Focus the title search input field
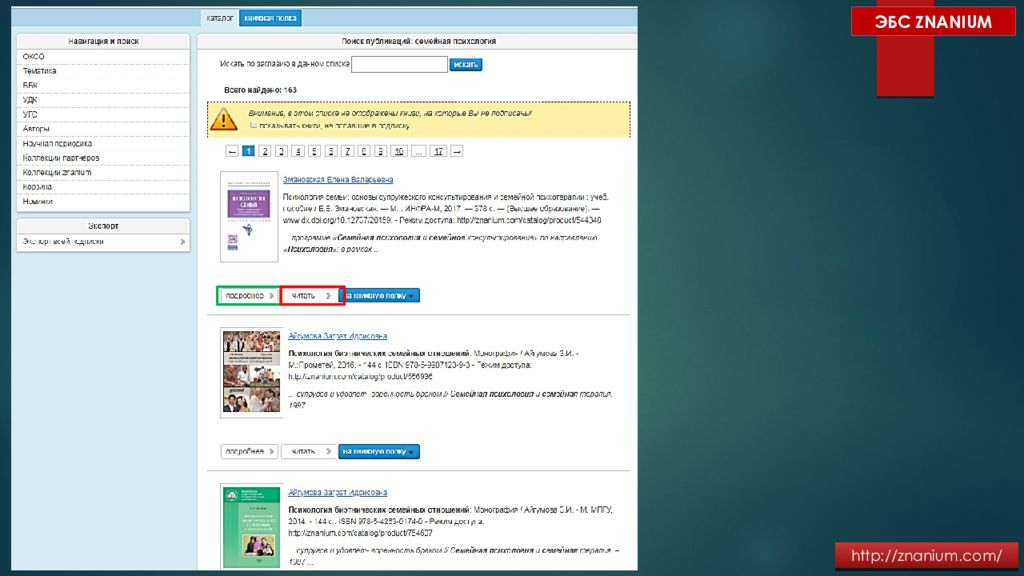The width and height of the screenshot is (1024, 576). coord(399,64)
